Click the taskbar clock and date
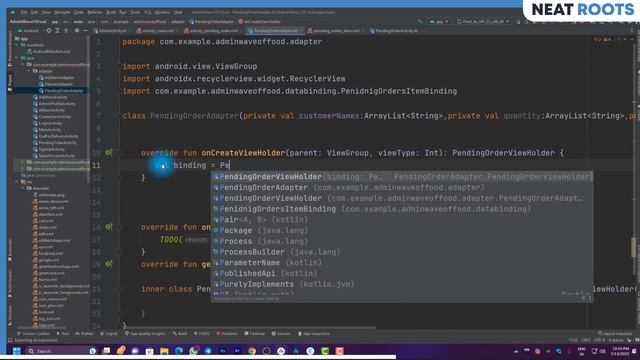This screenshot has width=640, height=360. point(620,351)
